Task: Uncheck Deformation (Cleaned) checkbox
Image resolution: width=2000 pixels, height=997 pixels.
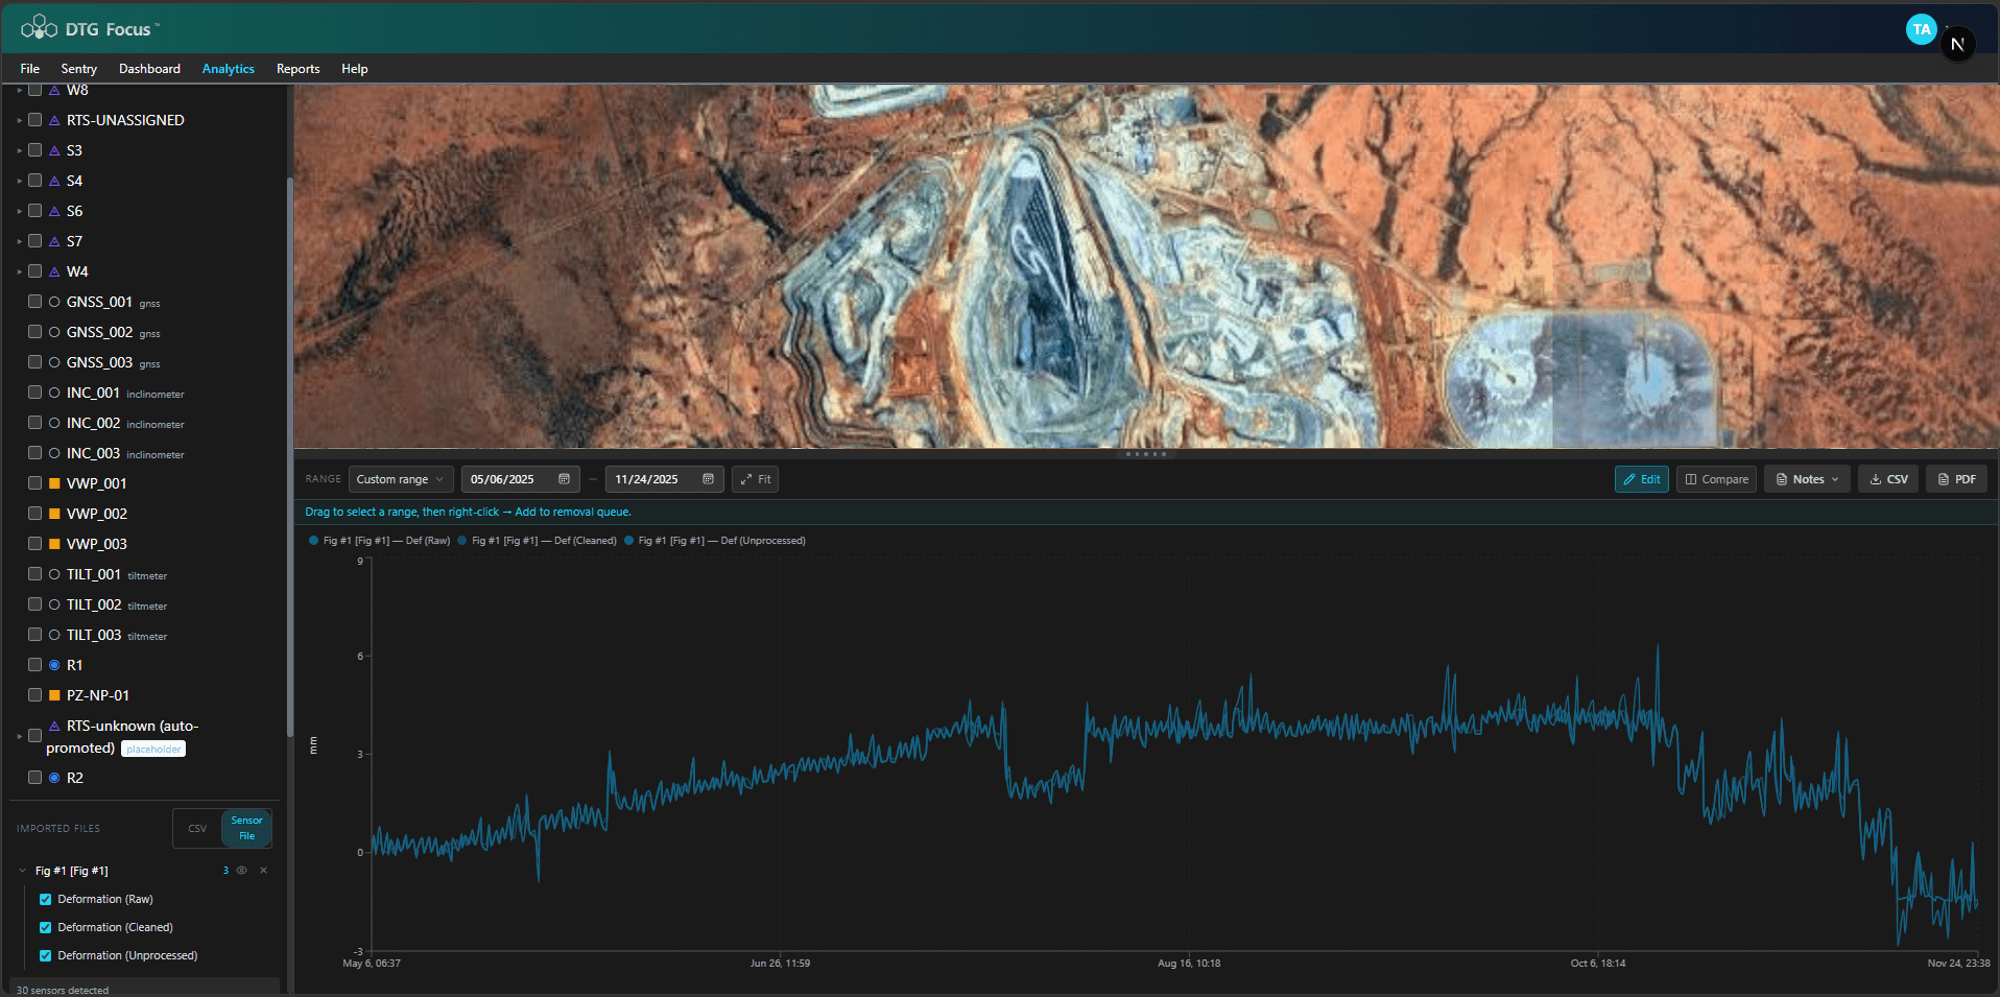Action: click(45, 928)
